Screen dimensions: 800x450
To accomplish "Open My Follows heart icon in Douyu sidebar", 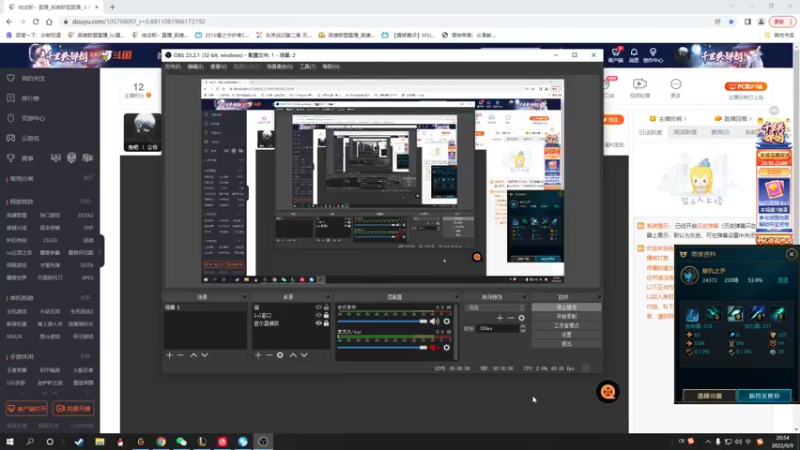I will 11,78.
